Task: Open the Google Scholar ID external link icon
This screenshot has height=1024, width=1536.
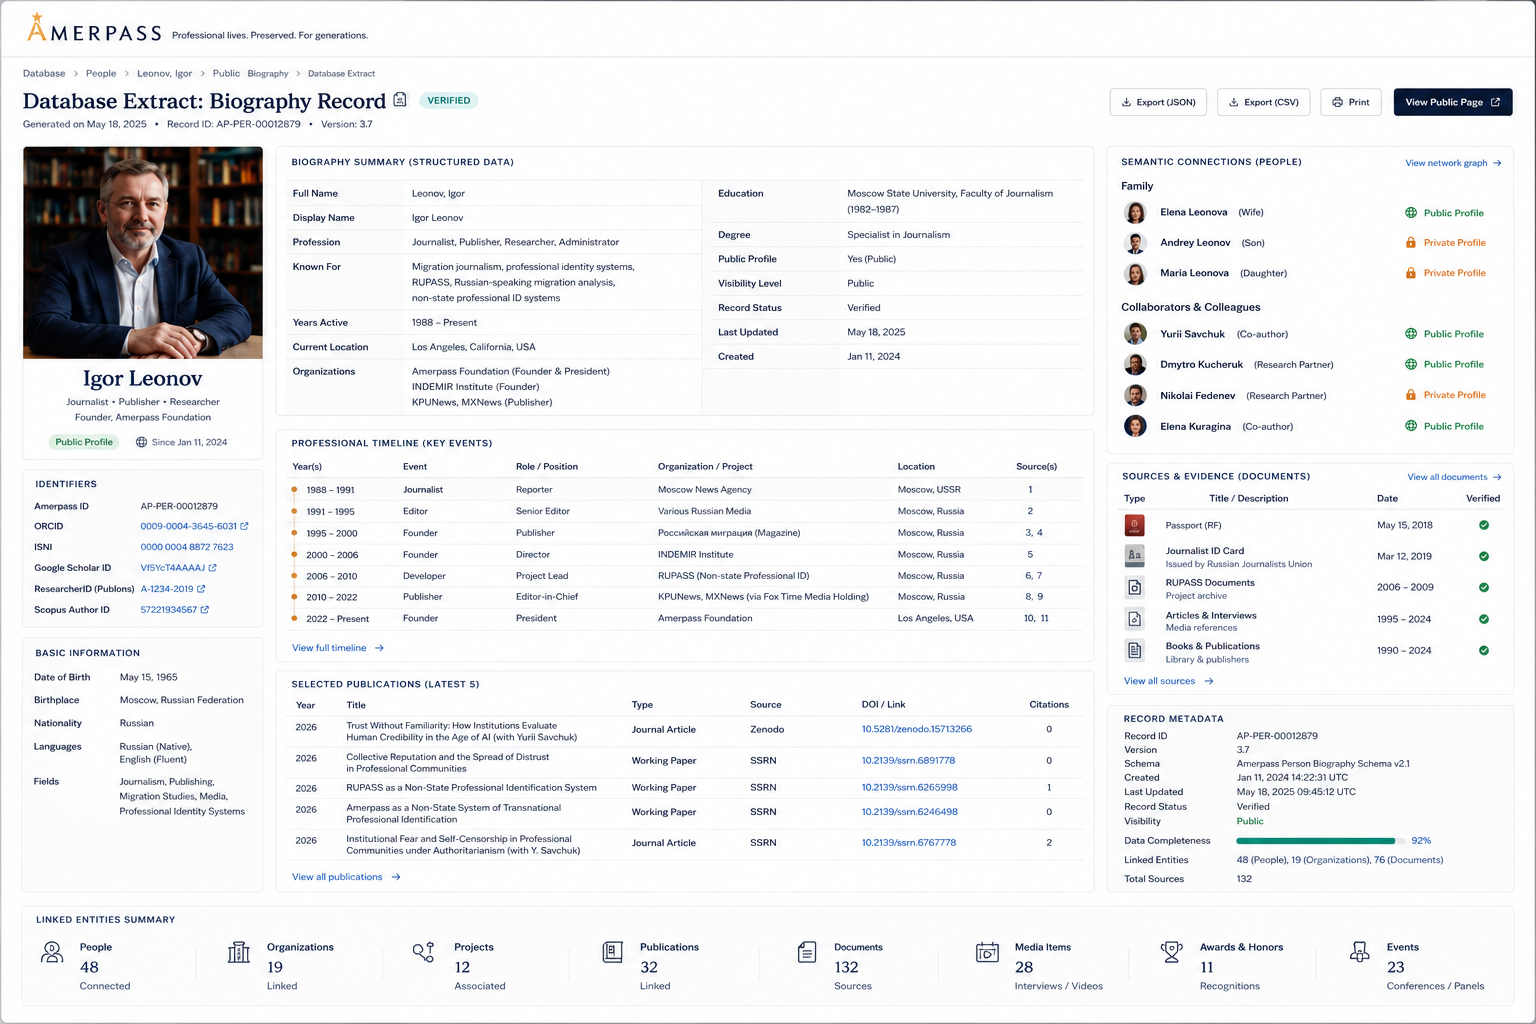Action: 212,568
